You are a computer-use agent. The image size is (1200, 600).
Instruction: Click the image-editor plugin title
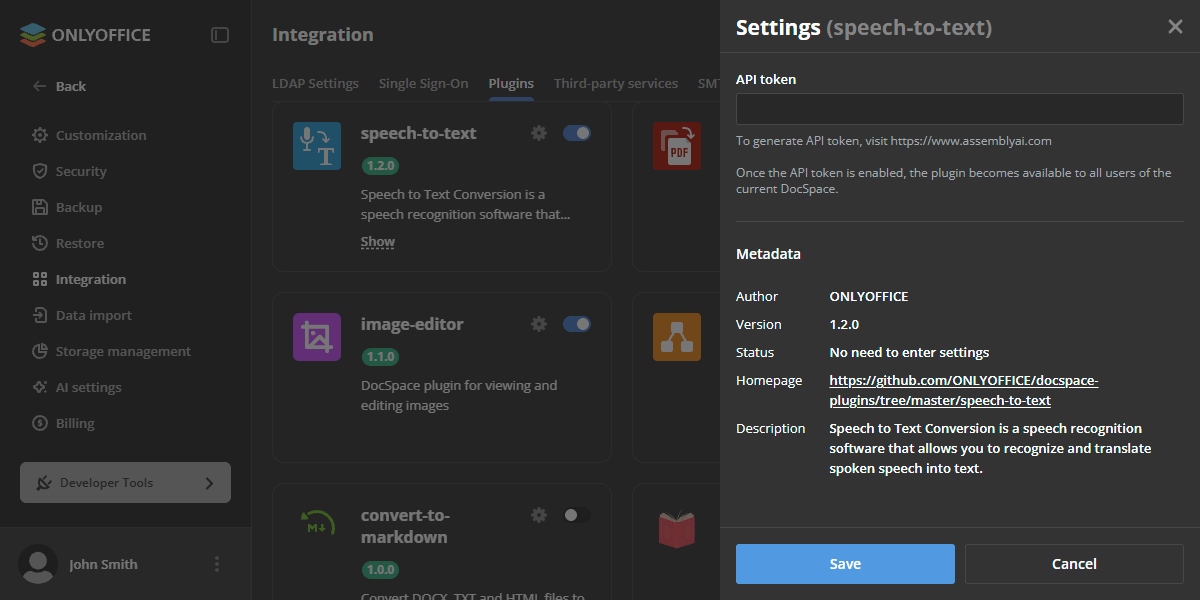pos(412,324)
